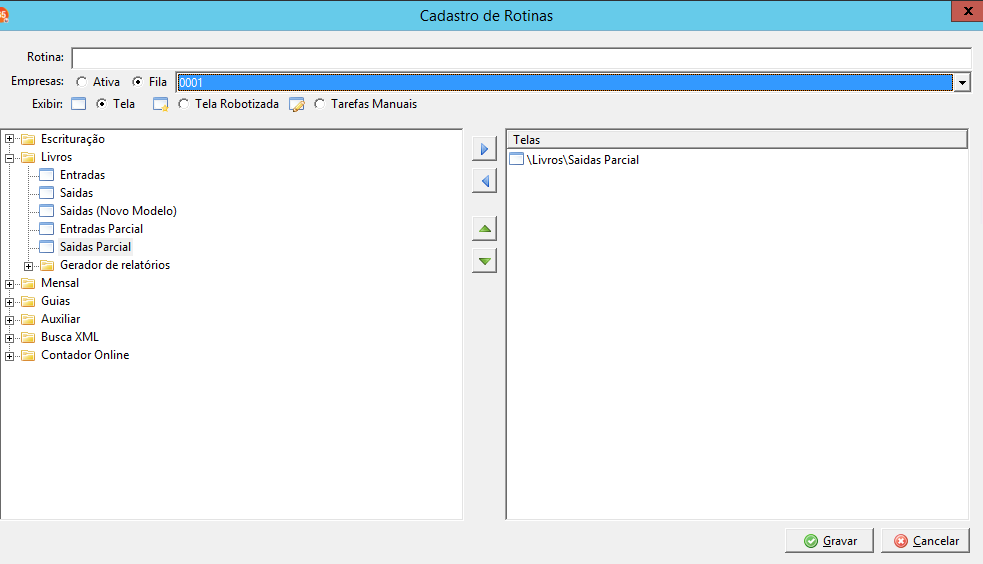
Task: Select the Tarefas Manuais radio option
Action: point(320,104)
